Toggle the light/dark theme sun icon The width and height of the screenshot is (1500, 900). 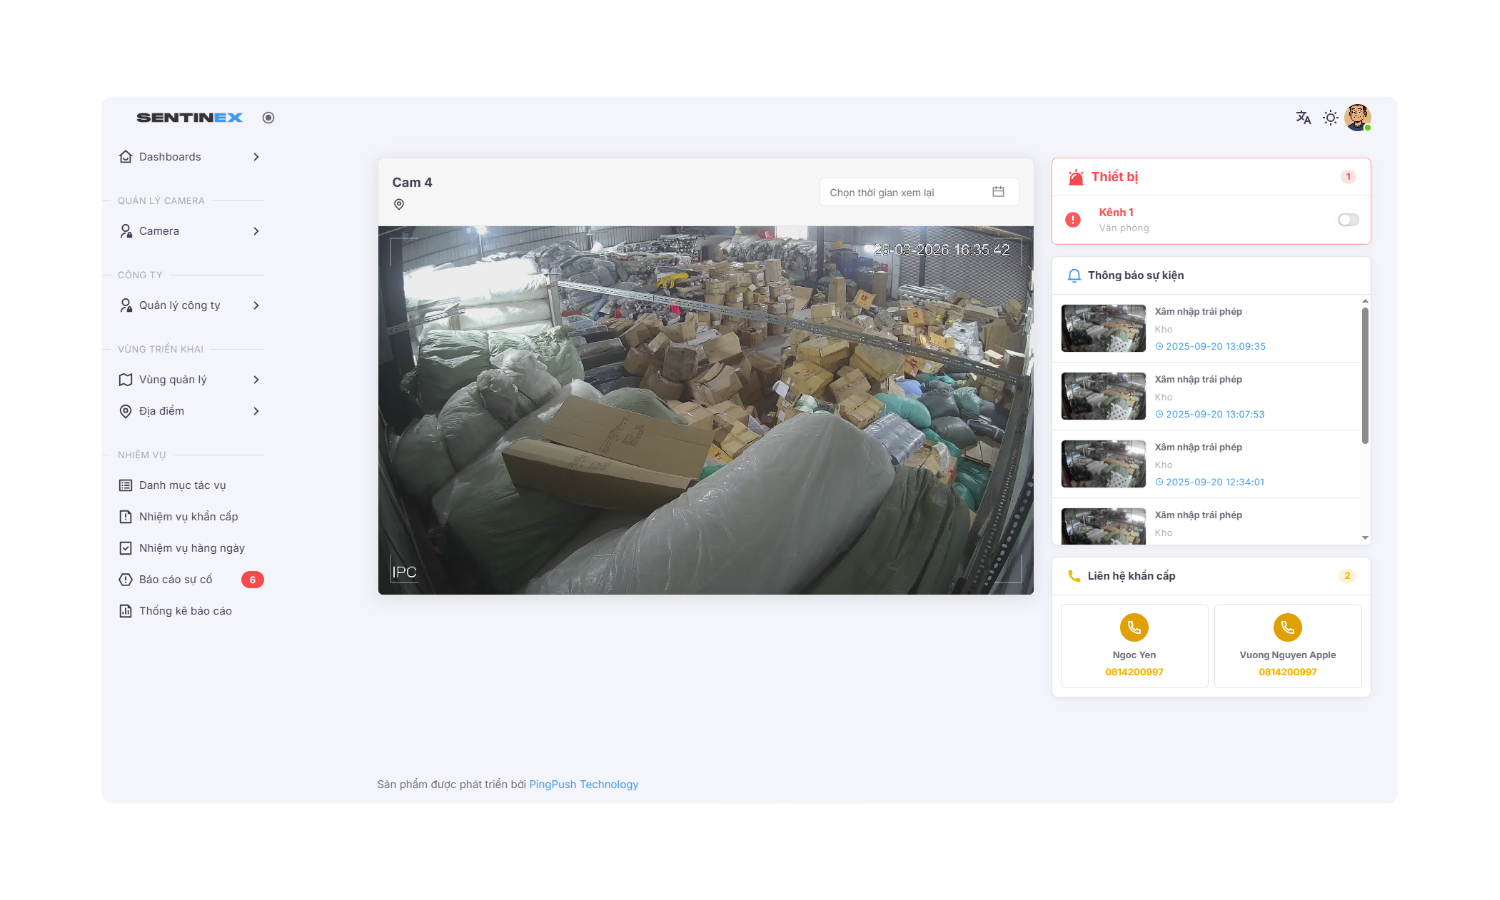pos(1330,118)
